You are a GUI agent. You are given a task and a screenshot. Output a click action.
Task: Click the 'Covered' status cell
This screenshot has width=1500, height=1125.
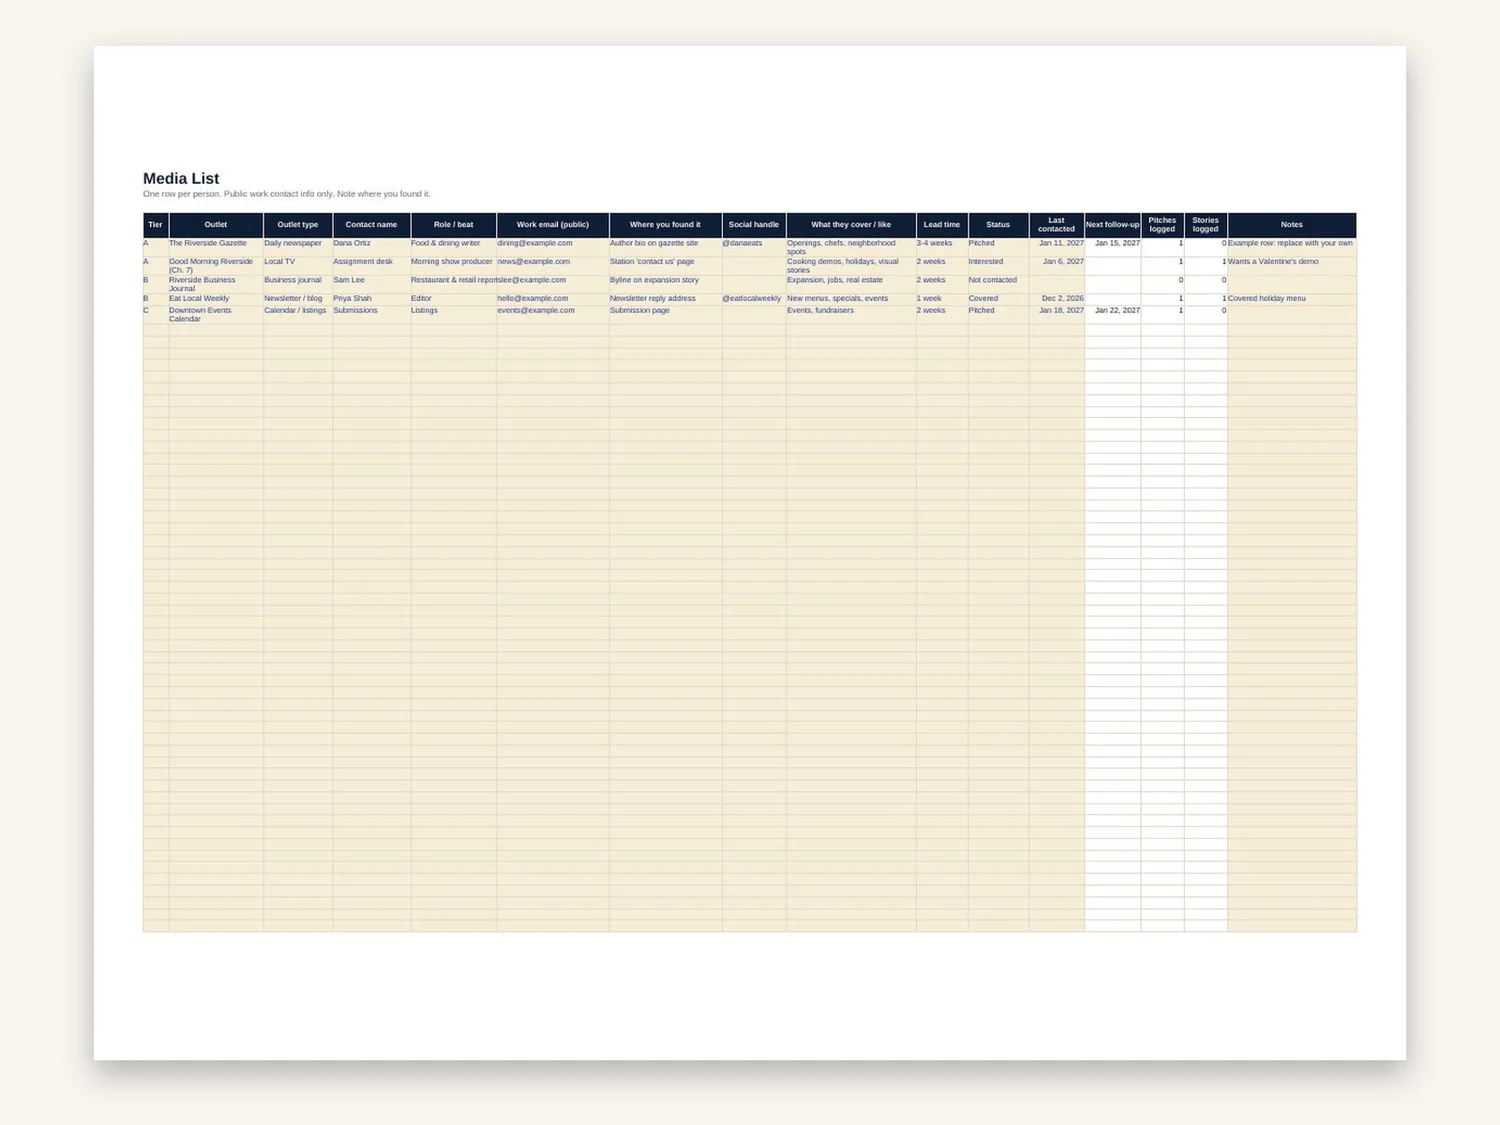[998, 299]
